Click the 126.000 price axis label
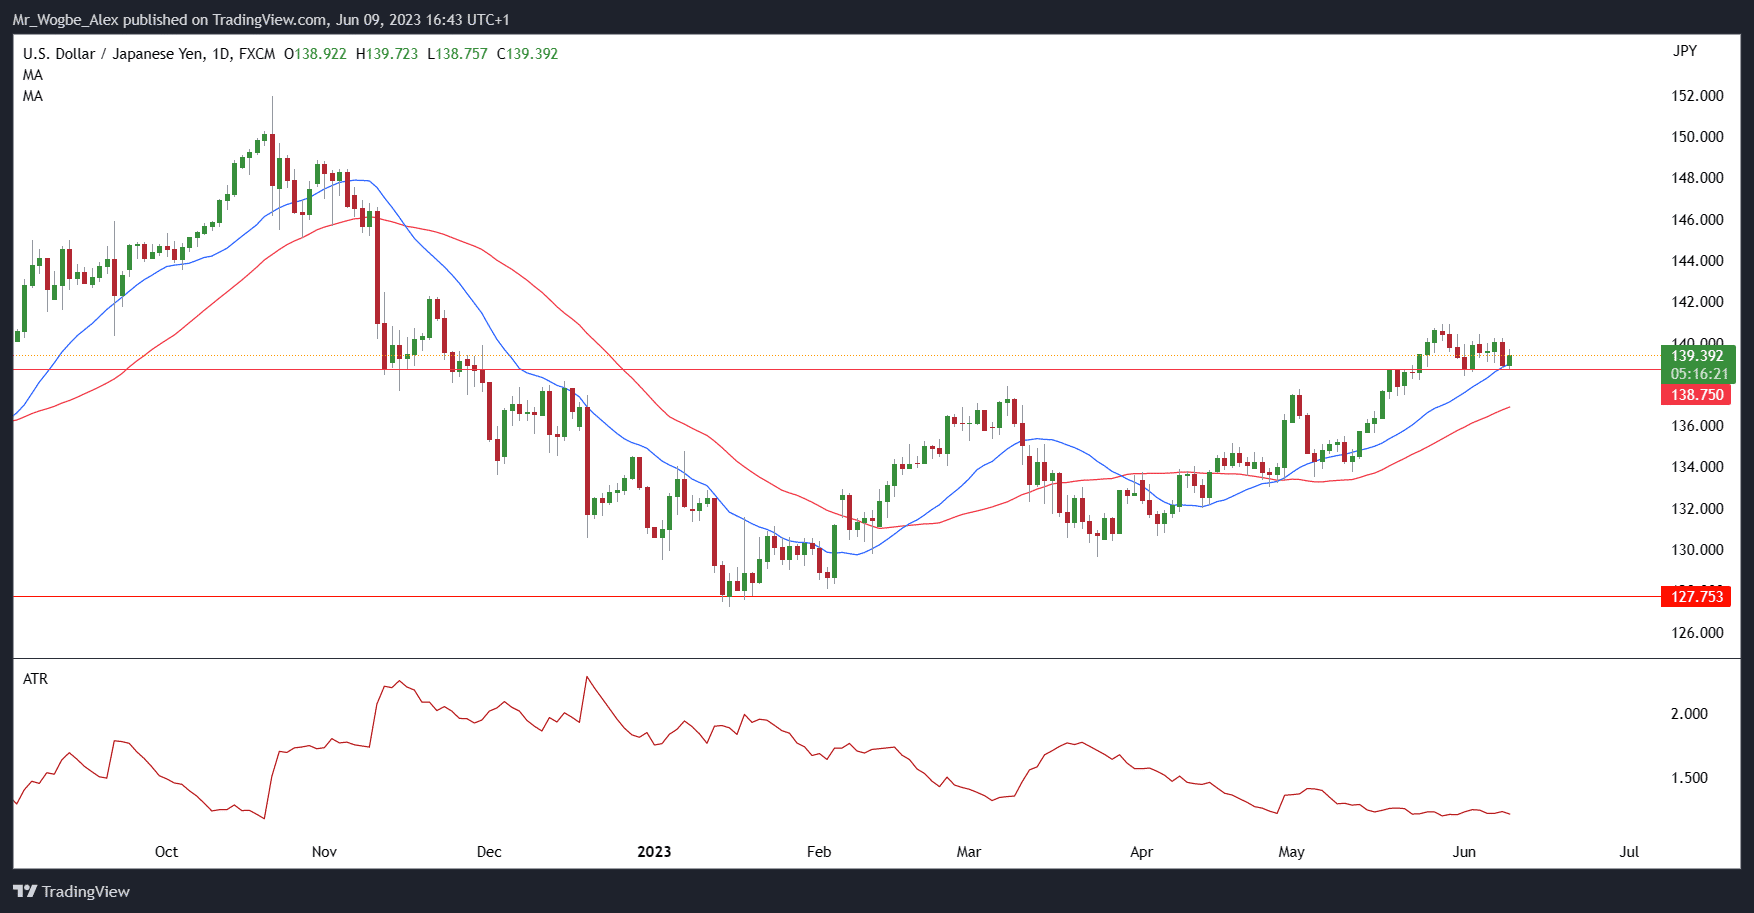This screenshot has width=1754, height=913. coord(1698,633)
